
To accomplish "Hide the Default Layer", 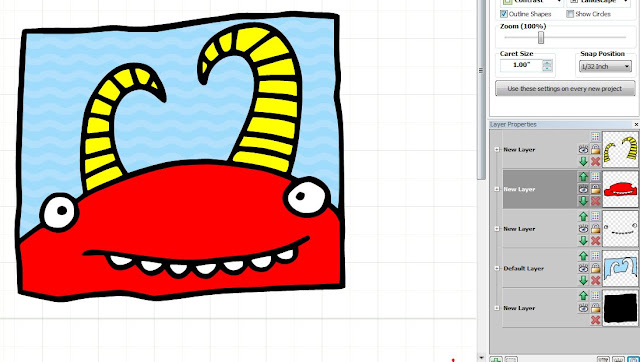I will pos(583,268).
